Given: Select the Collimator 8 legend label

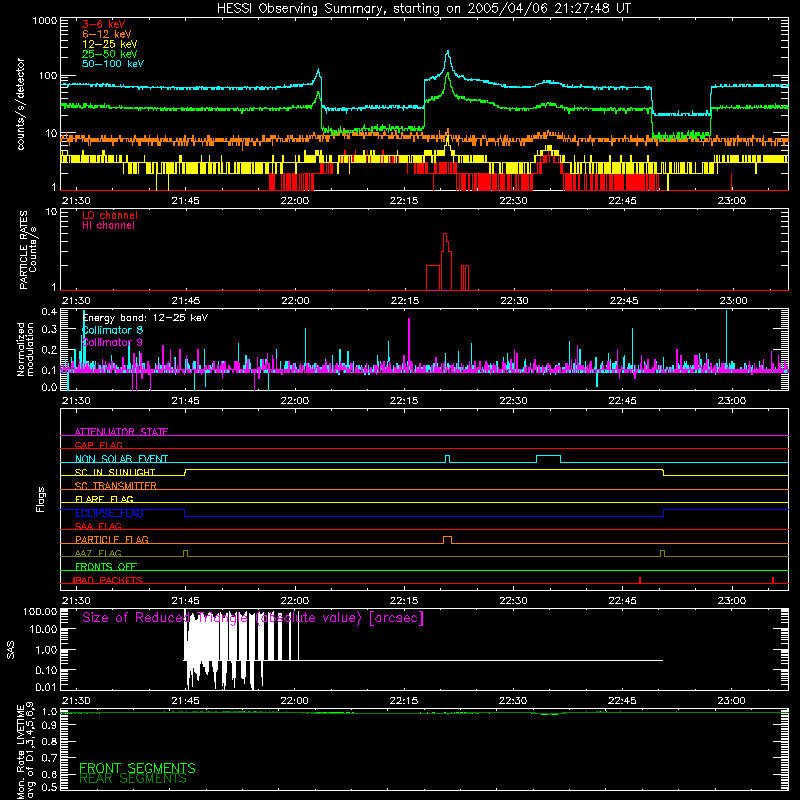Looking at the screenshot, I should pyautogui.click(x=113, y=330).
